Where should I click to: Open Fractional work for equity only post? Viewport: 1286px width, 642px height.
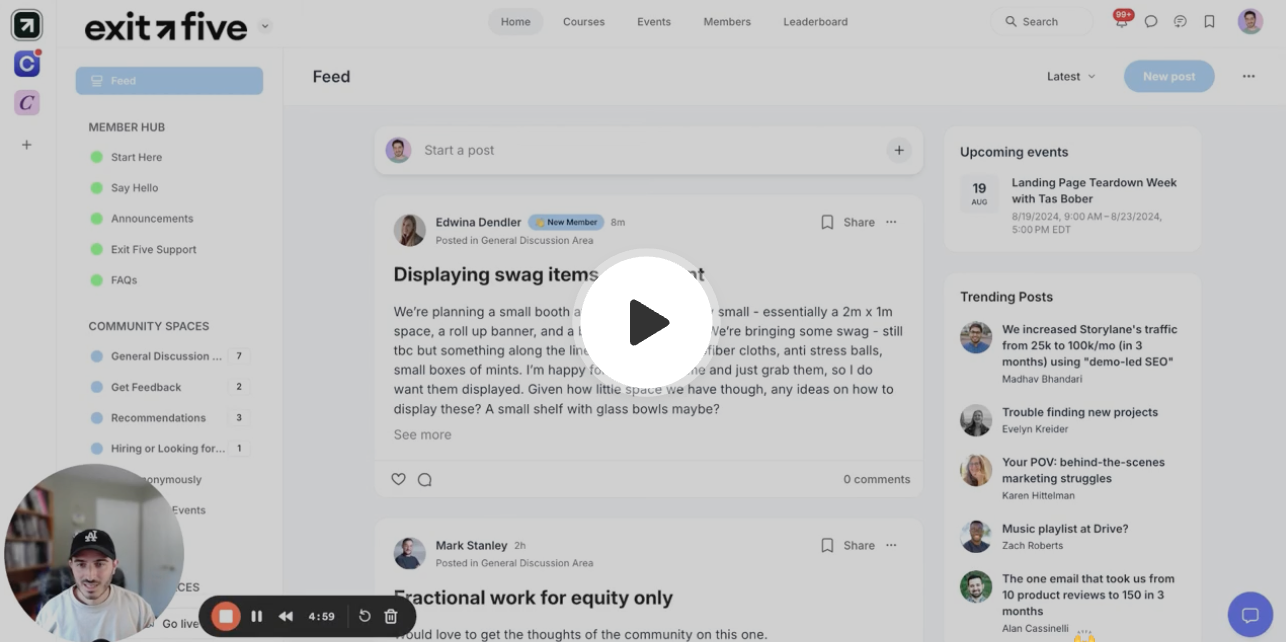533,598
